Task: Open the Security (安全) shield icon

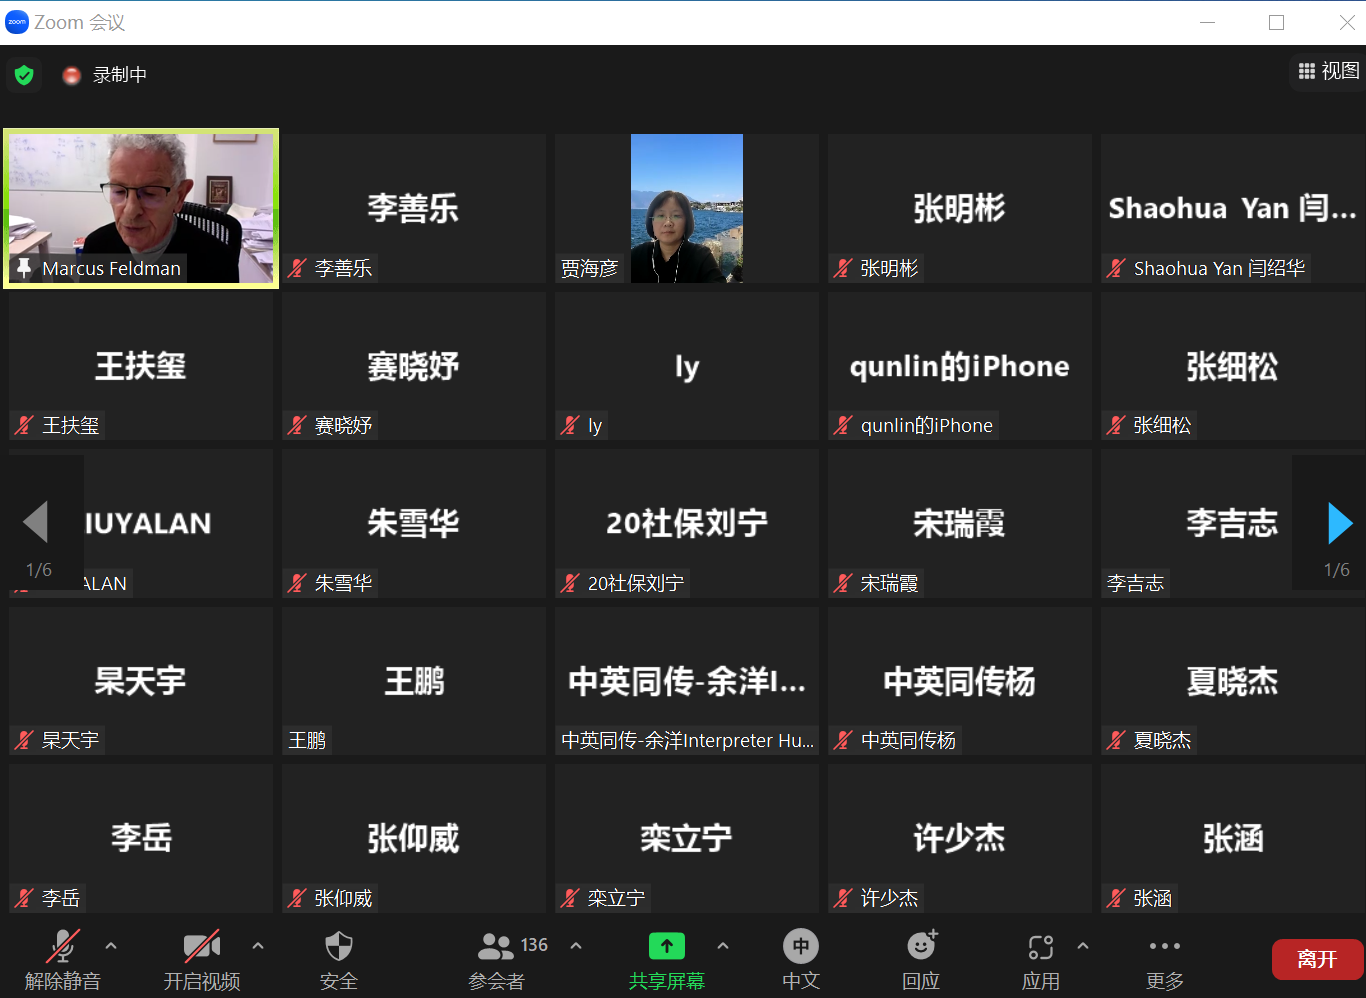Action: pos(339,947)
